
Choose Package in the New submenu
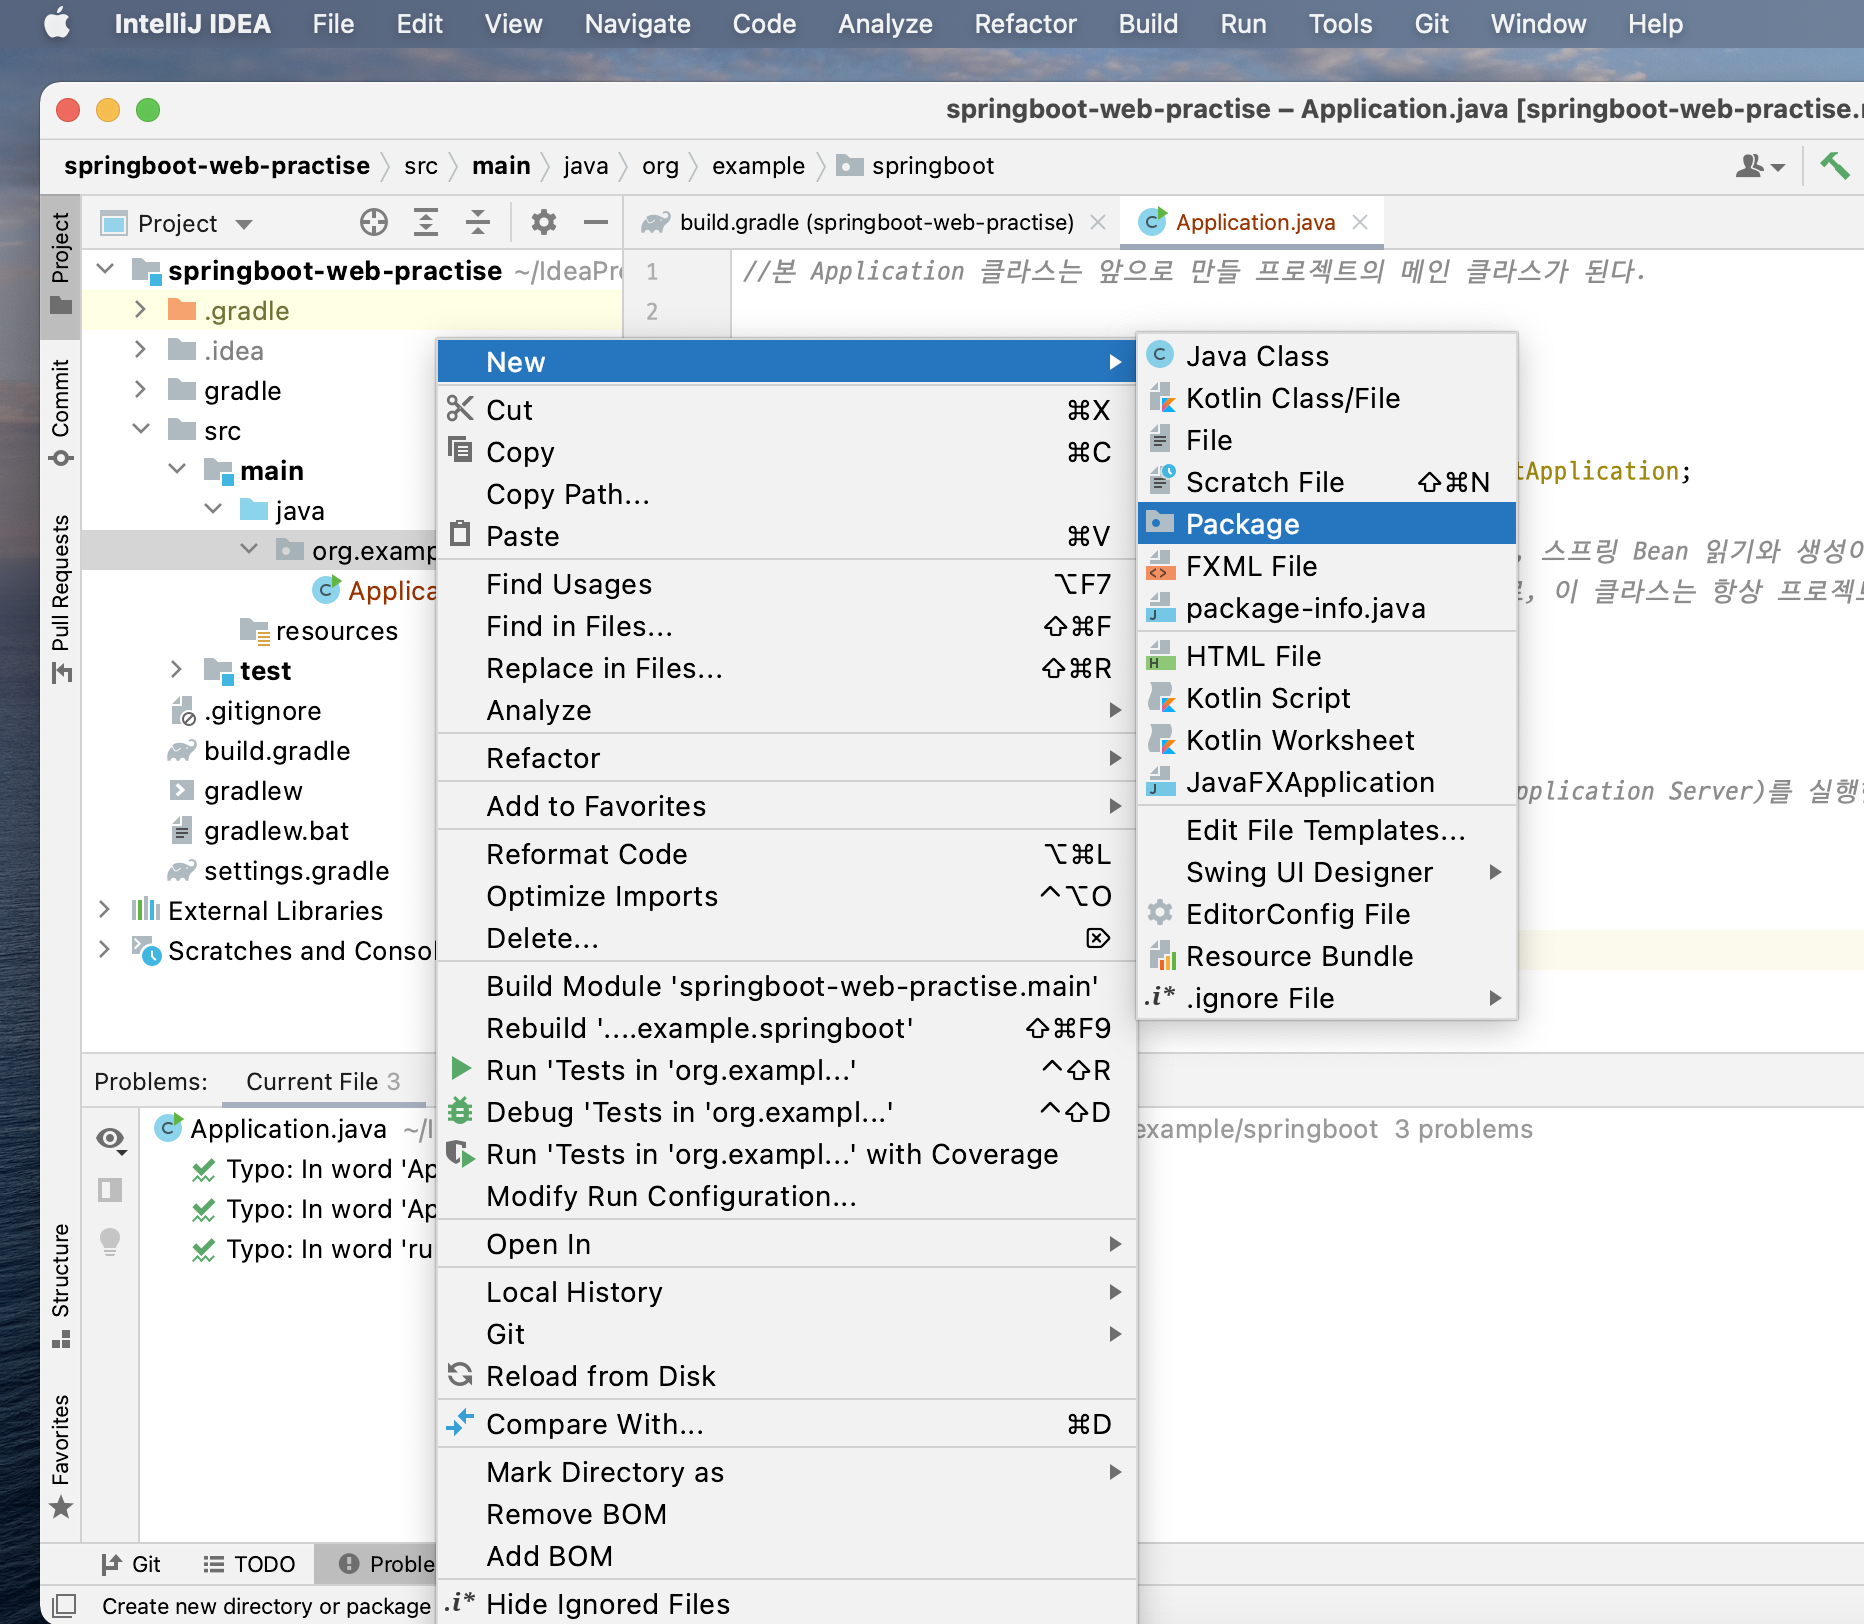coord(1327,524)
